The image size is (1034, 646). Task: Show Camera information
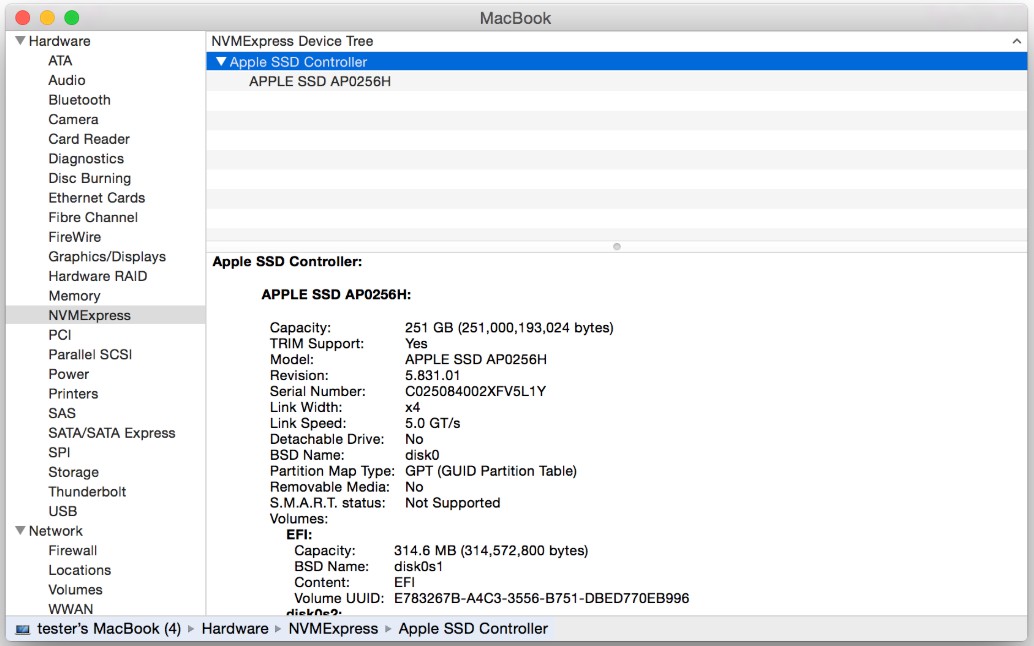point(73,119)
